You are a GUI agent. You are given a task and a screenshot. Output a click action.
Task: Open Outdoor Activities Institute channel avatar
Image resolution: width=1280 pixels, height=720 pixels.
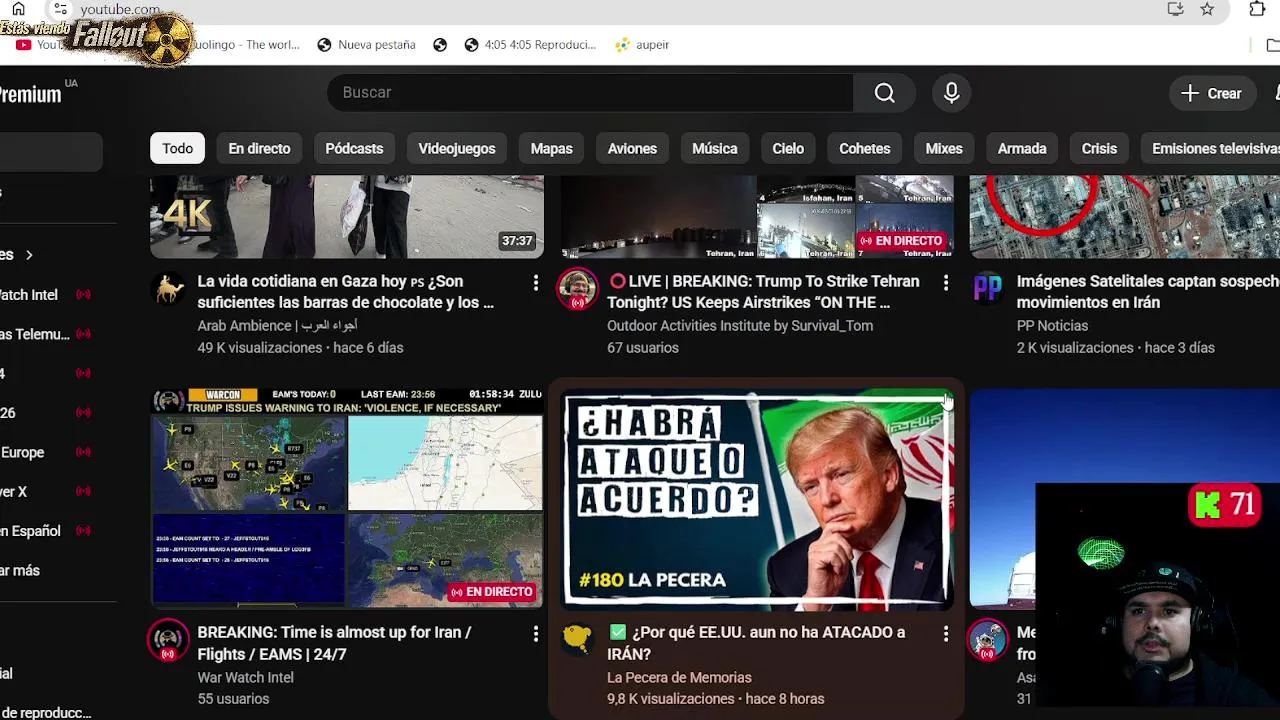[577, 289]
